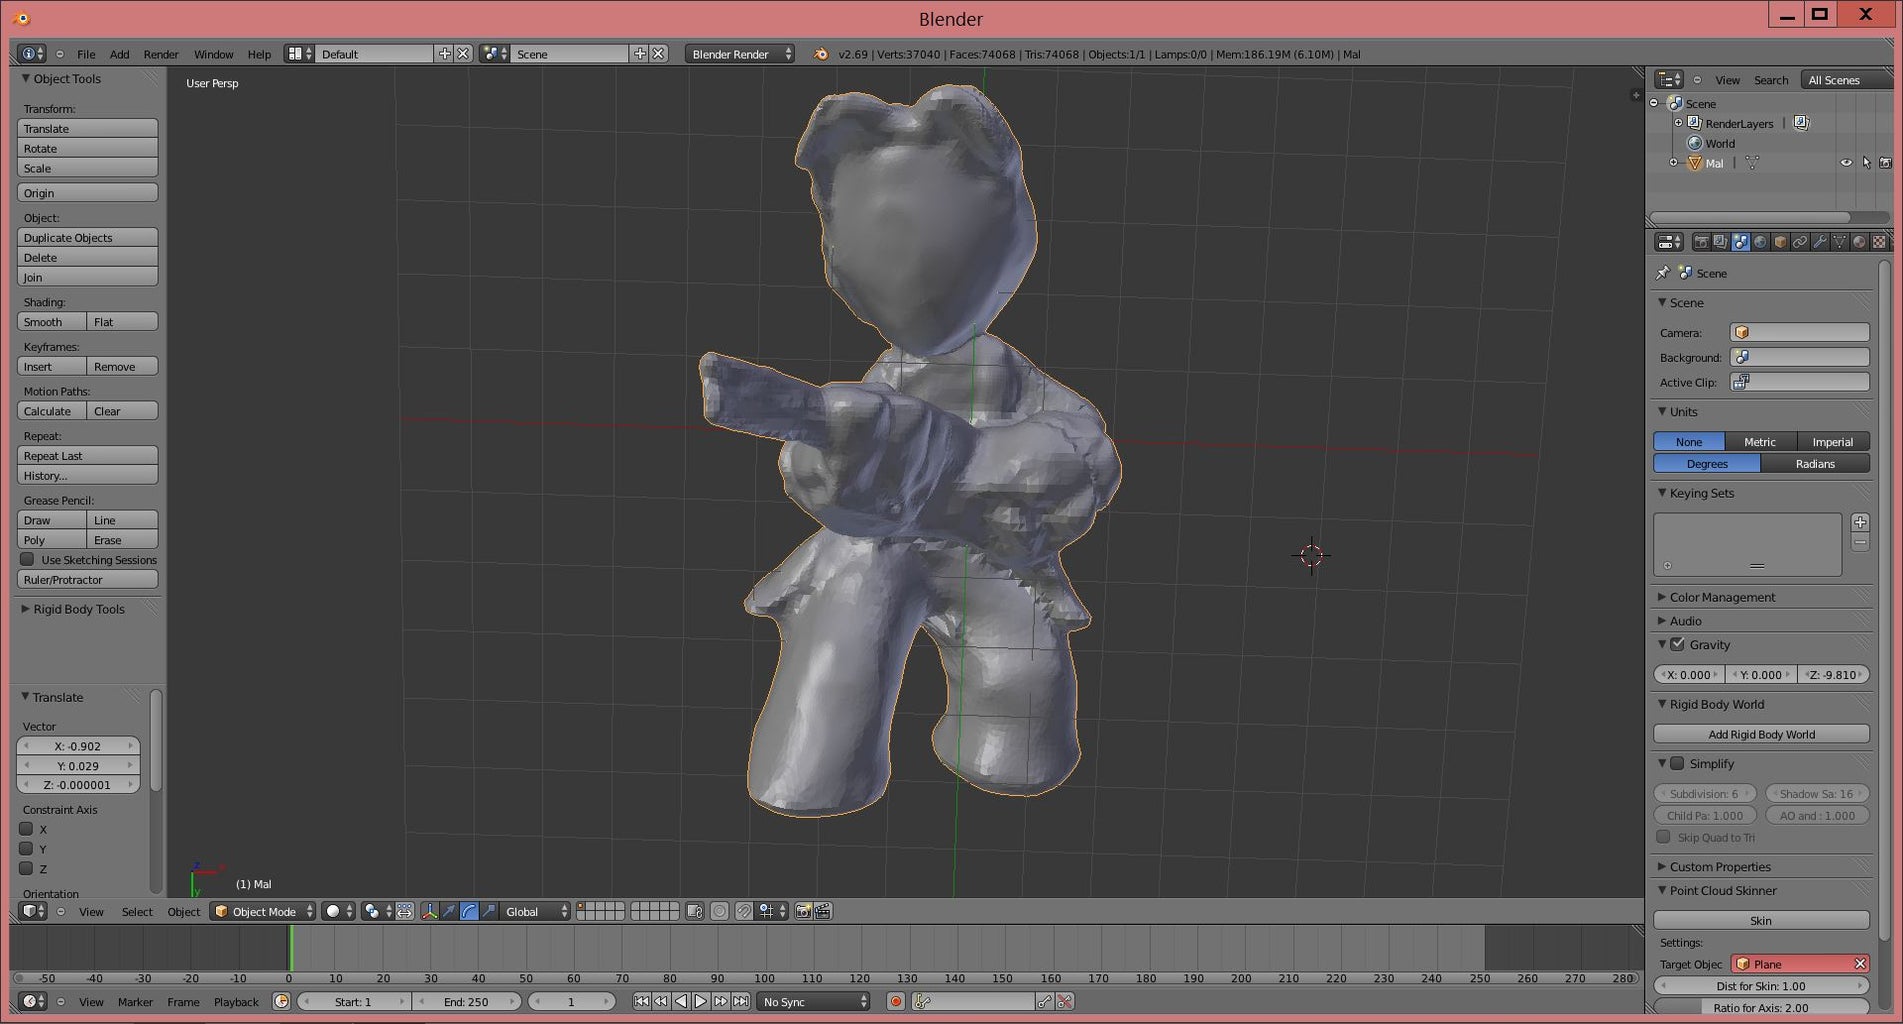Toggle the 3D manipulator widget icon
Screen dimensions: 1903x1024
click(x=429, y=911)
